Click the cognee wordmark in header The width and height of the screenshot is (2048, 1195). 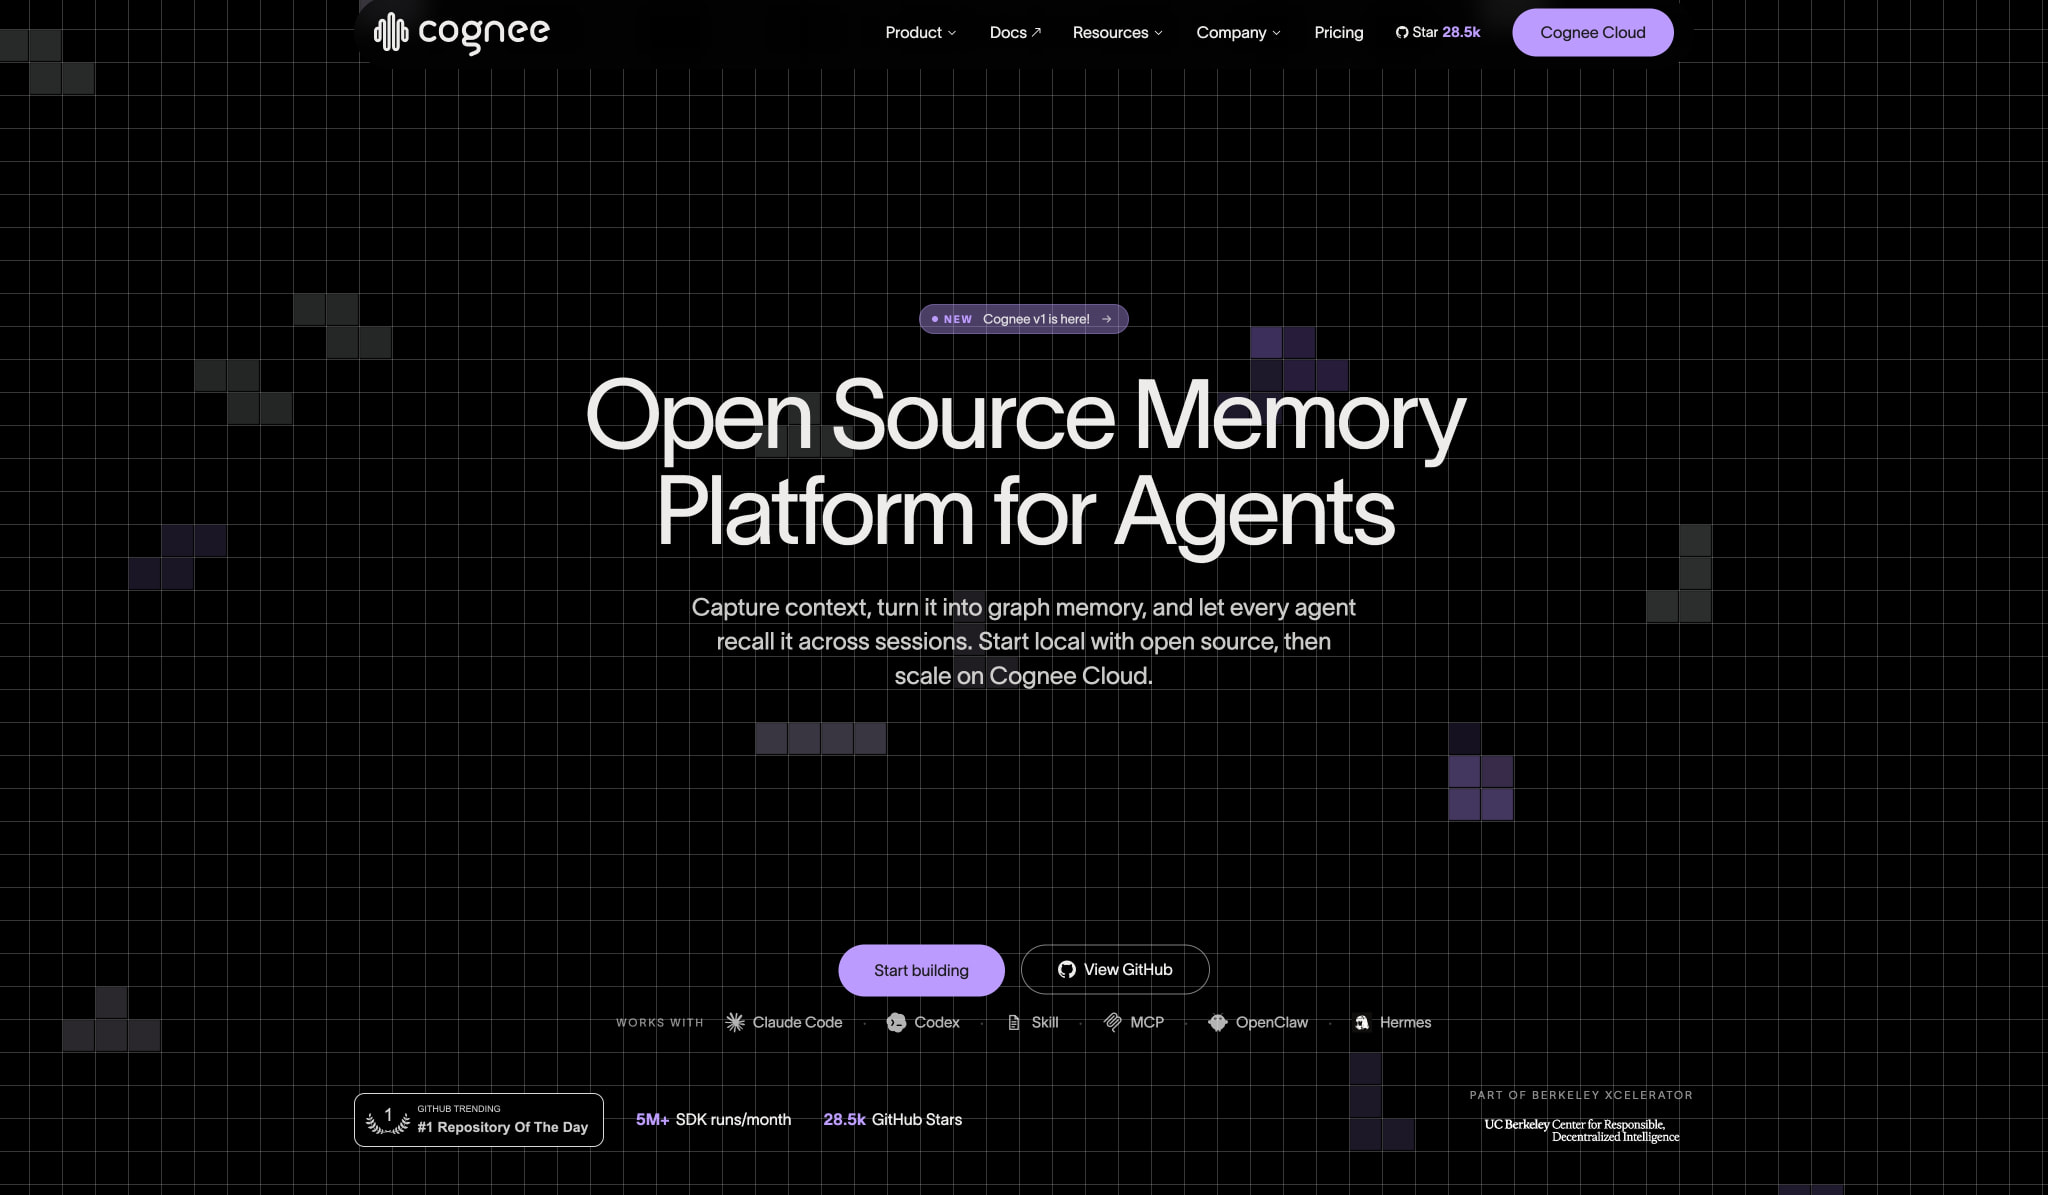coord(484,34)
